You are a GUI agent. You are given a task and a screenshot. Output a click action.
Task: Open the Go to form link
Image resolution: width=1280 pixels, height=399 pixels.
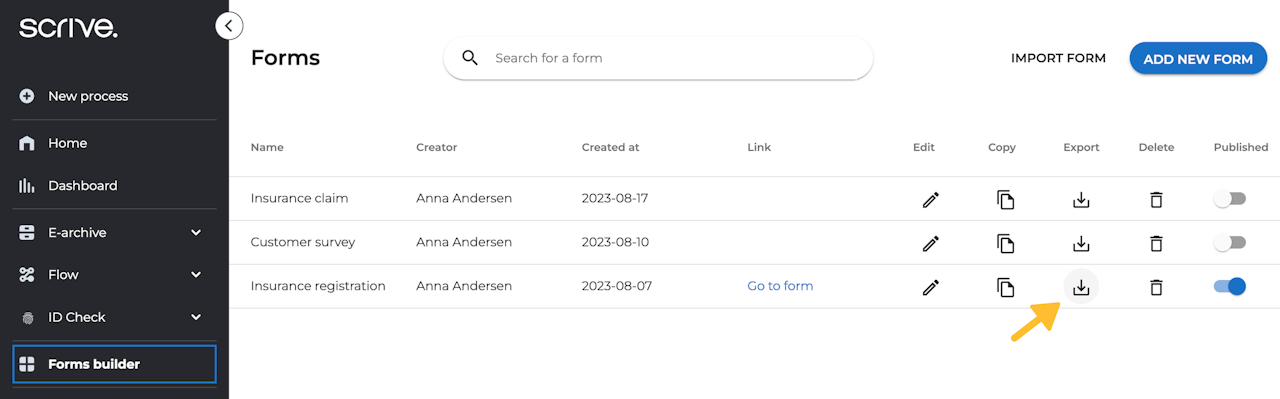(x=780, y=286)
